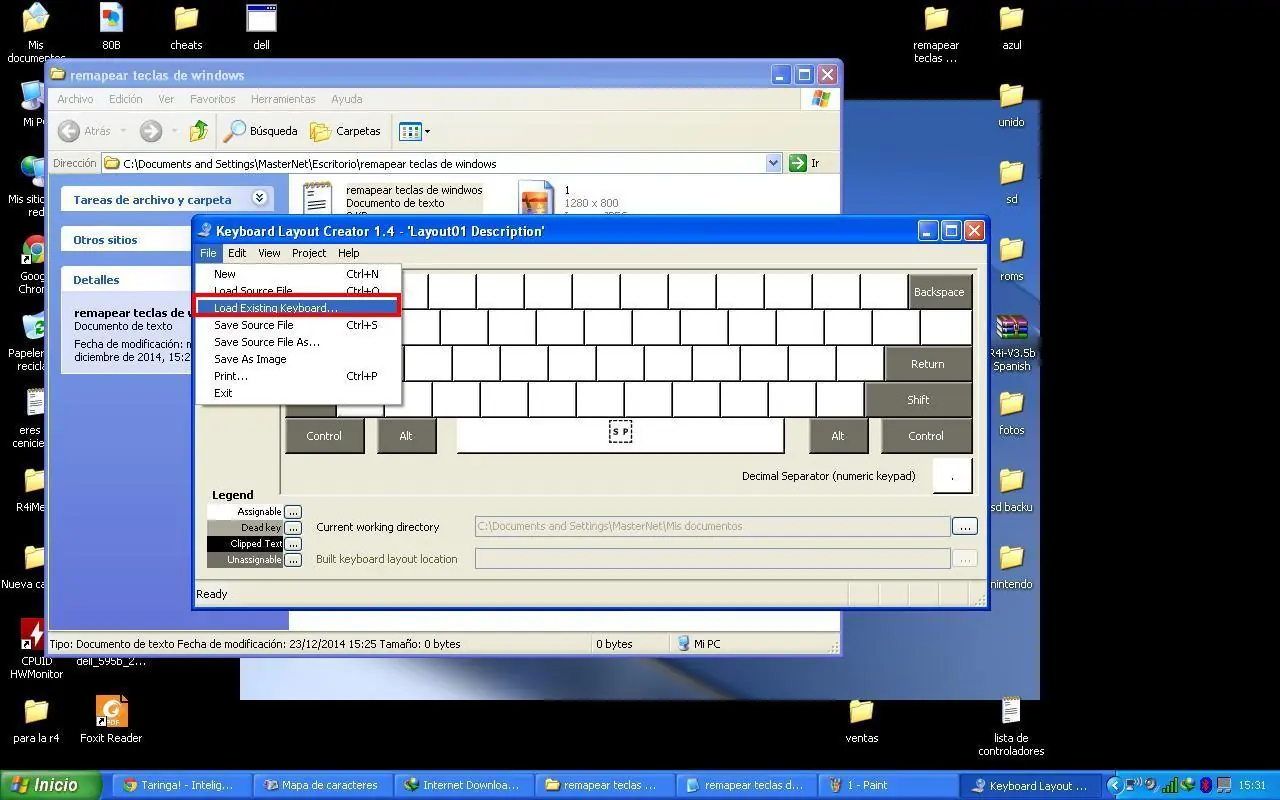Image resolution: width=1280 pixels, height=800 pixels.
Task: Click the Return key on layout
Action: (927, 364)
